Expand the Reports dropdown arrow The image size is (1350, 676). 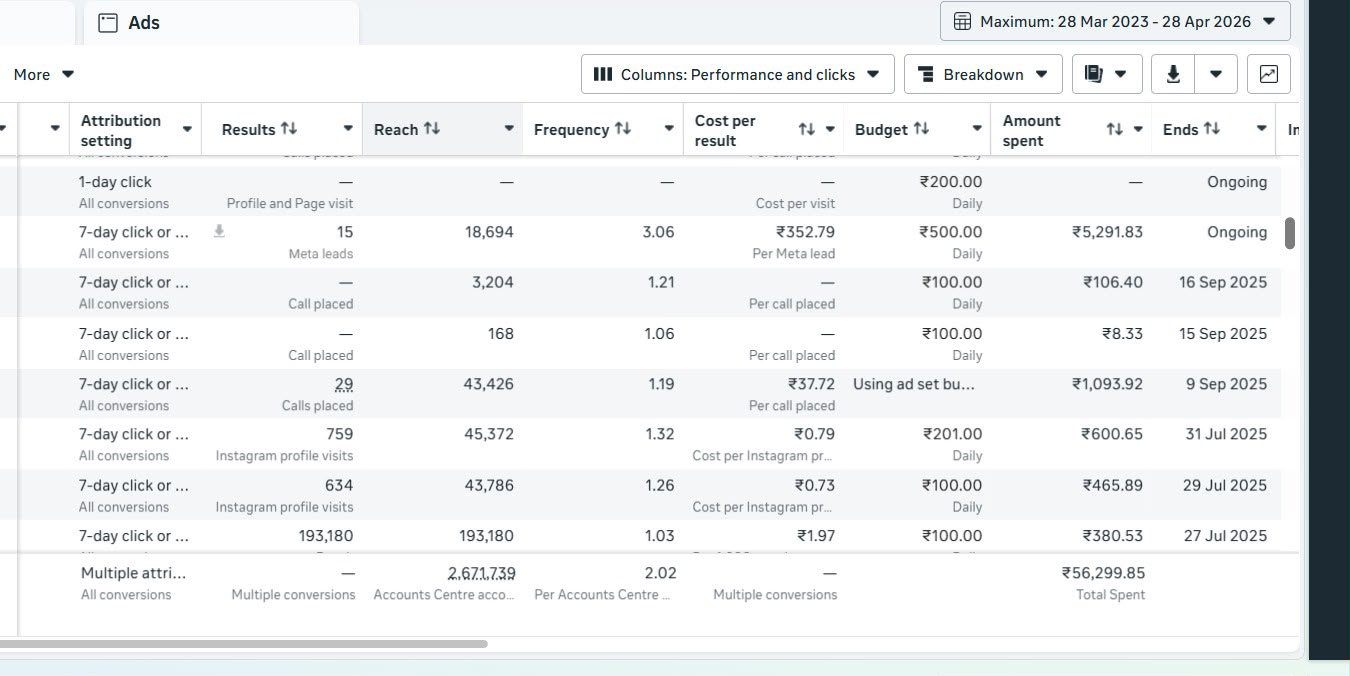tap(1121, 74)
